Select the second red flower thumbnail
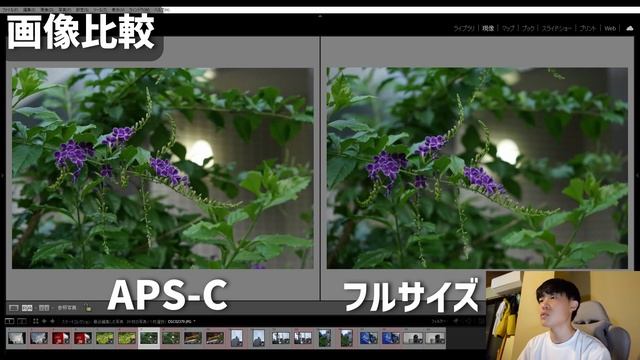This screenshot has height=360, width=640. coord(83,338)
